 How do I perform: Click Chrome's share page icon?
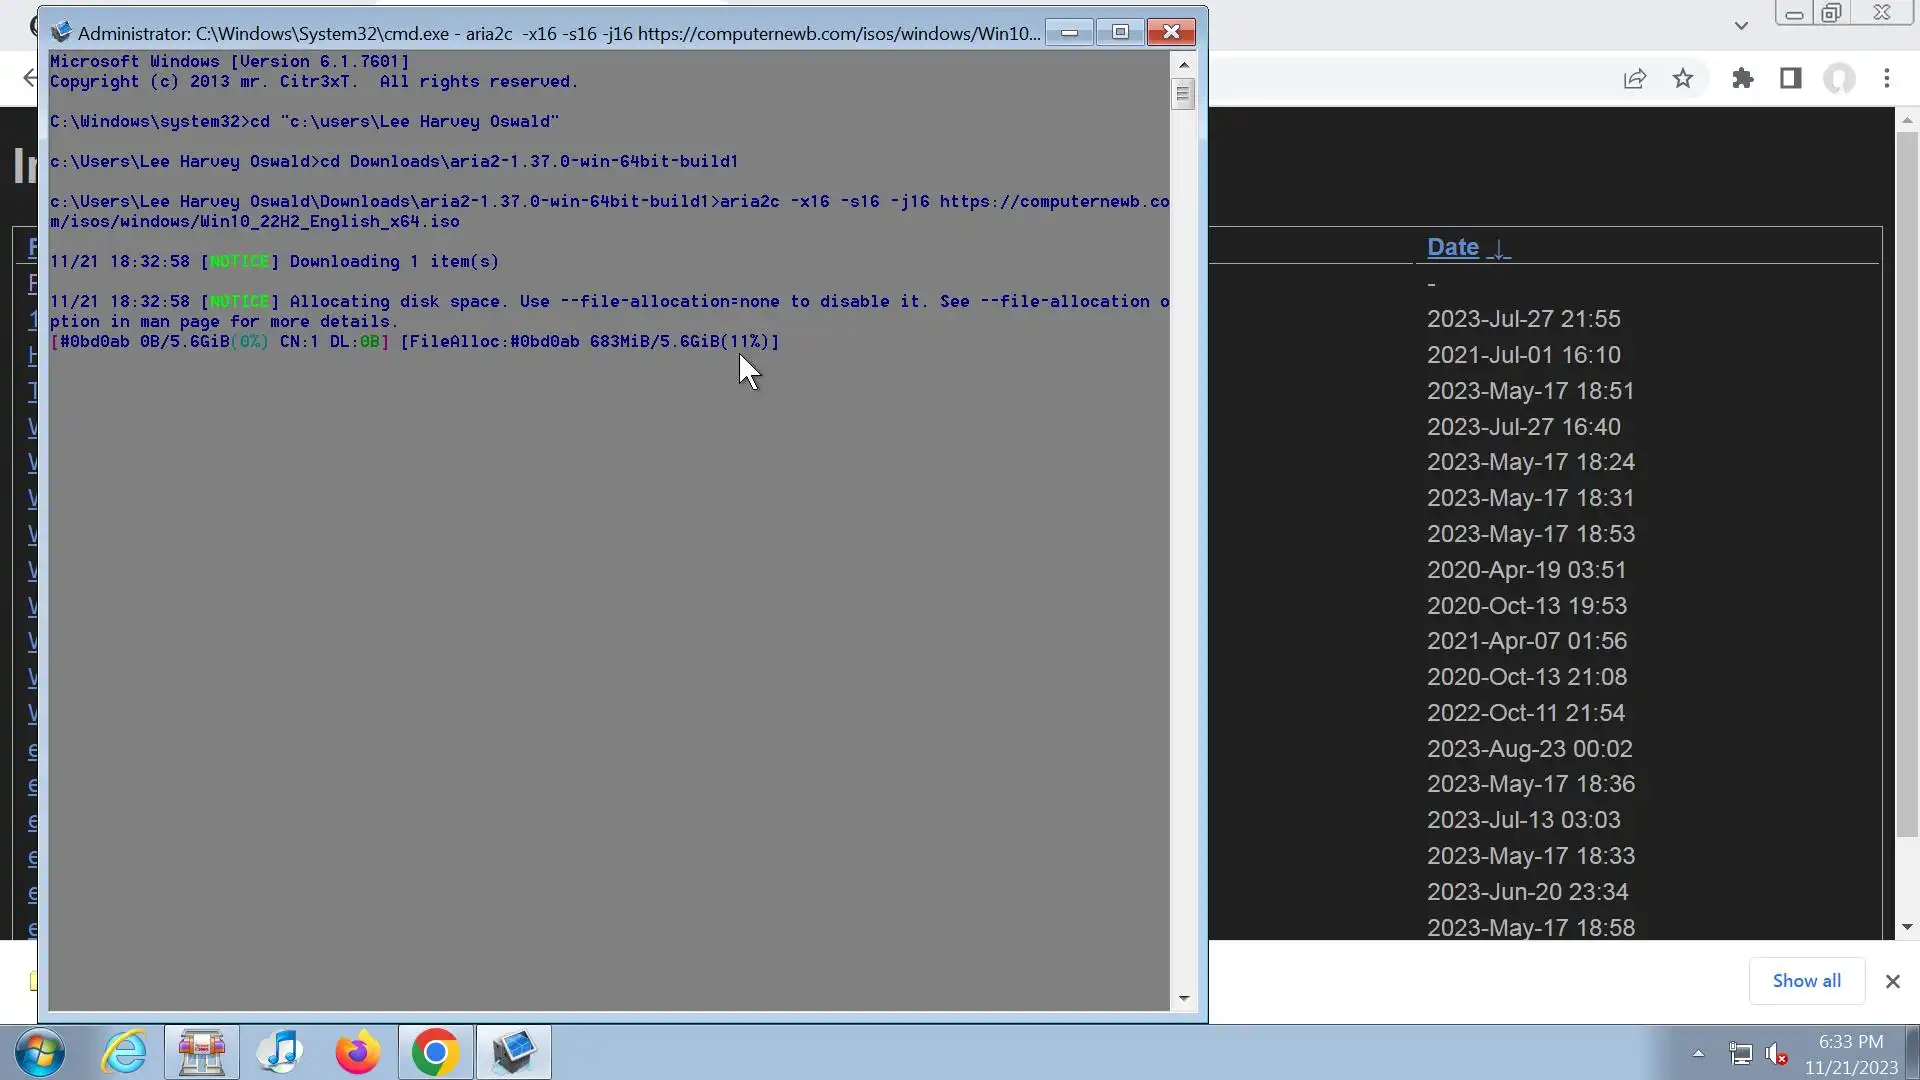coord(1635,79)
